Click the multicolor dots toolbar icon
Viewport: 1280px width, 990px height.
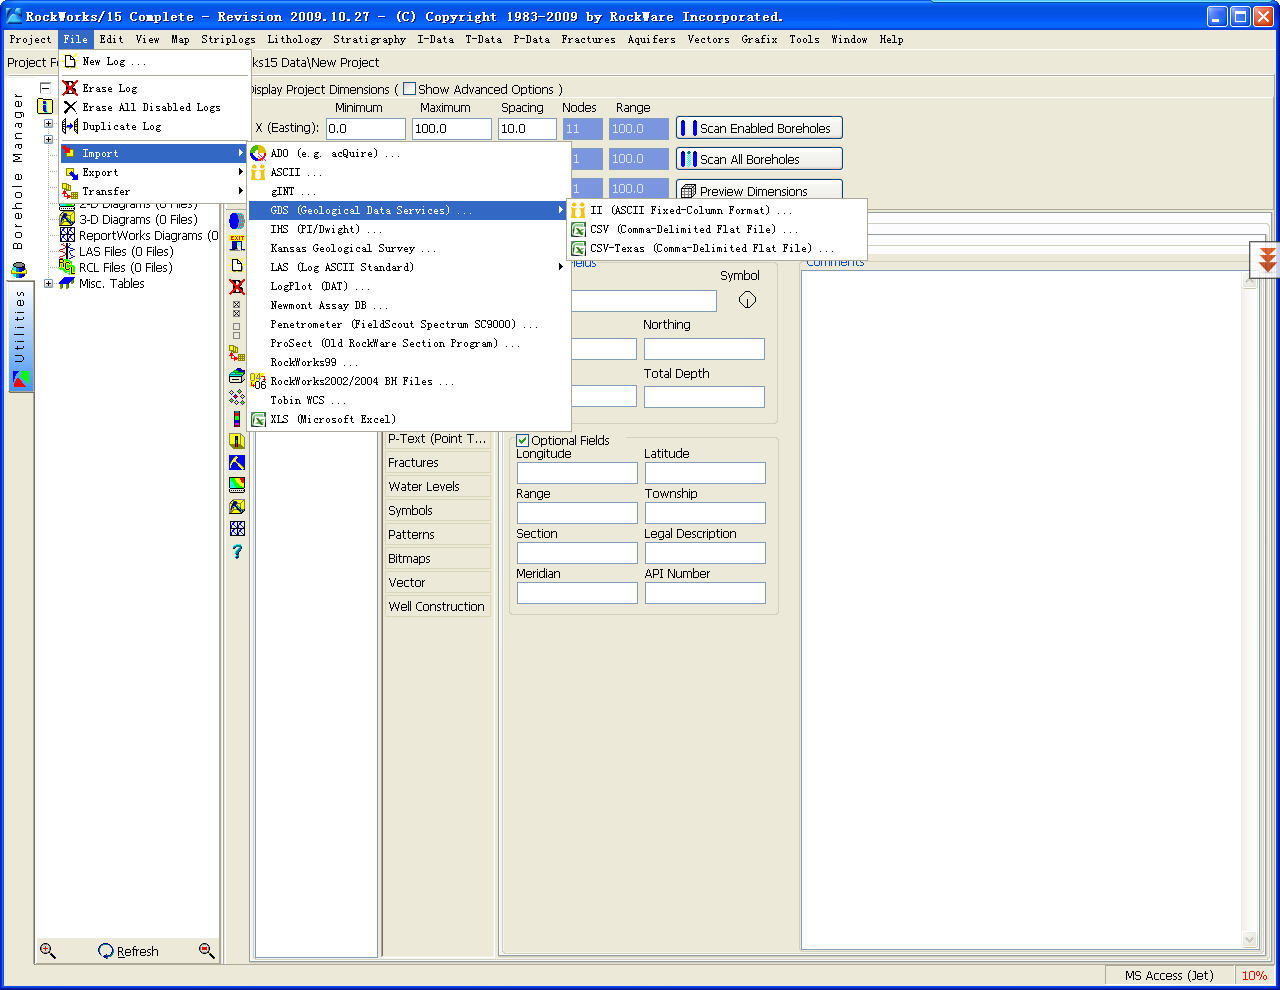point(237,397)
